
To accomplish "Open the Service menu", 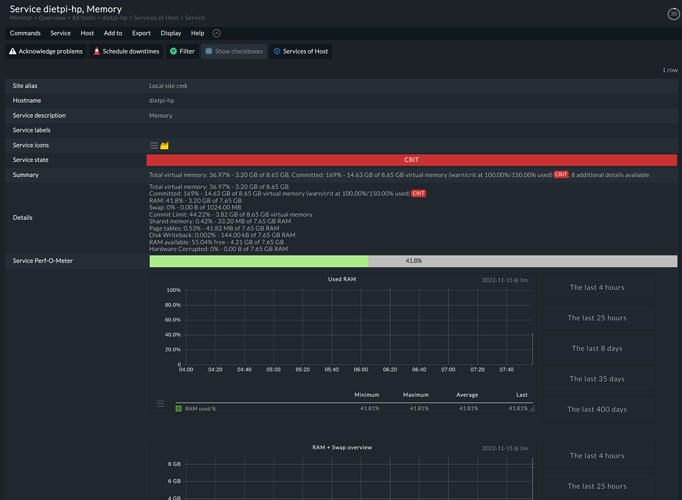I will coord(60,33).
